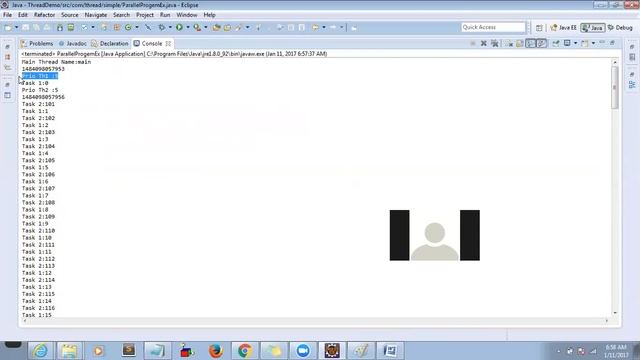Click the Open Perspective icon
The width and height of the screenshot is (640, 360).
539,28
